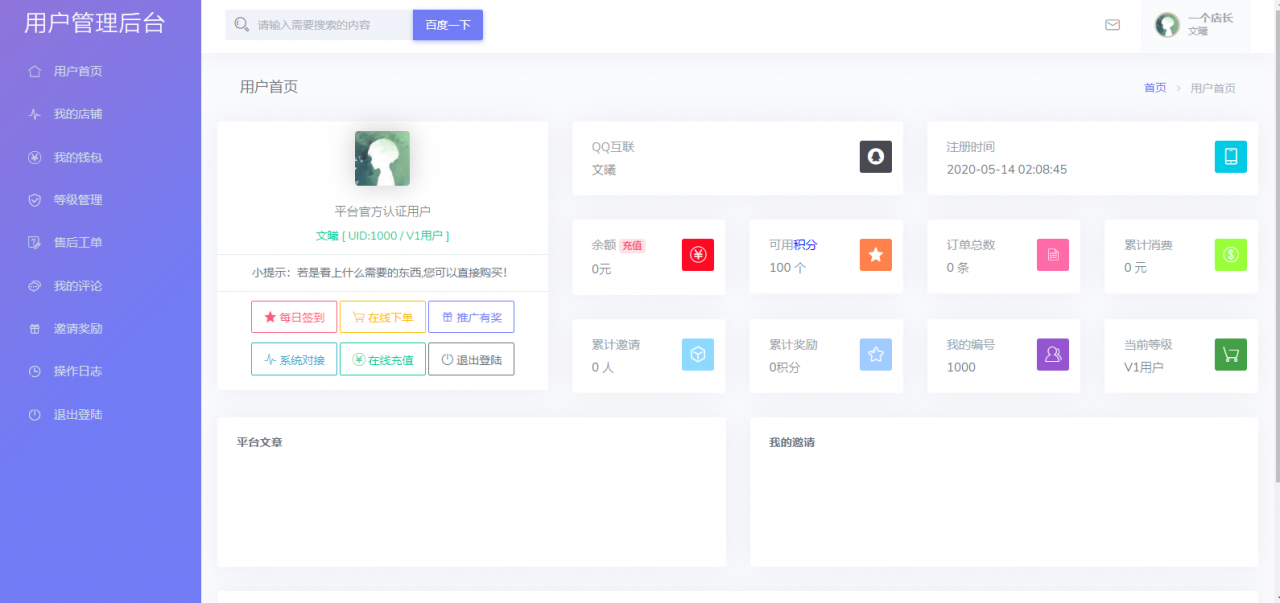The image size is (1280, 603).
Task: Click the orange star icon beside 可用积分
Action: pyautogui.click(x=875, y=256)
